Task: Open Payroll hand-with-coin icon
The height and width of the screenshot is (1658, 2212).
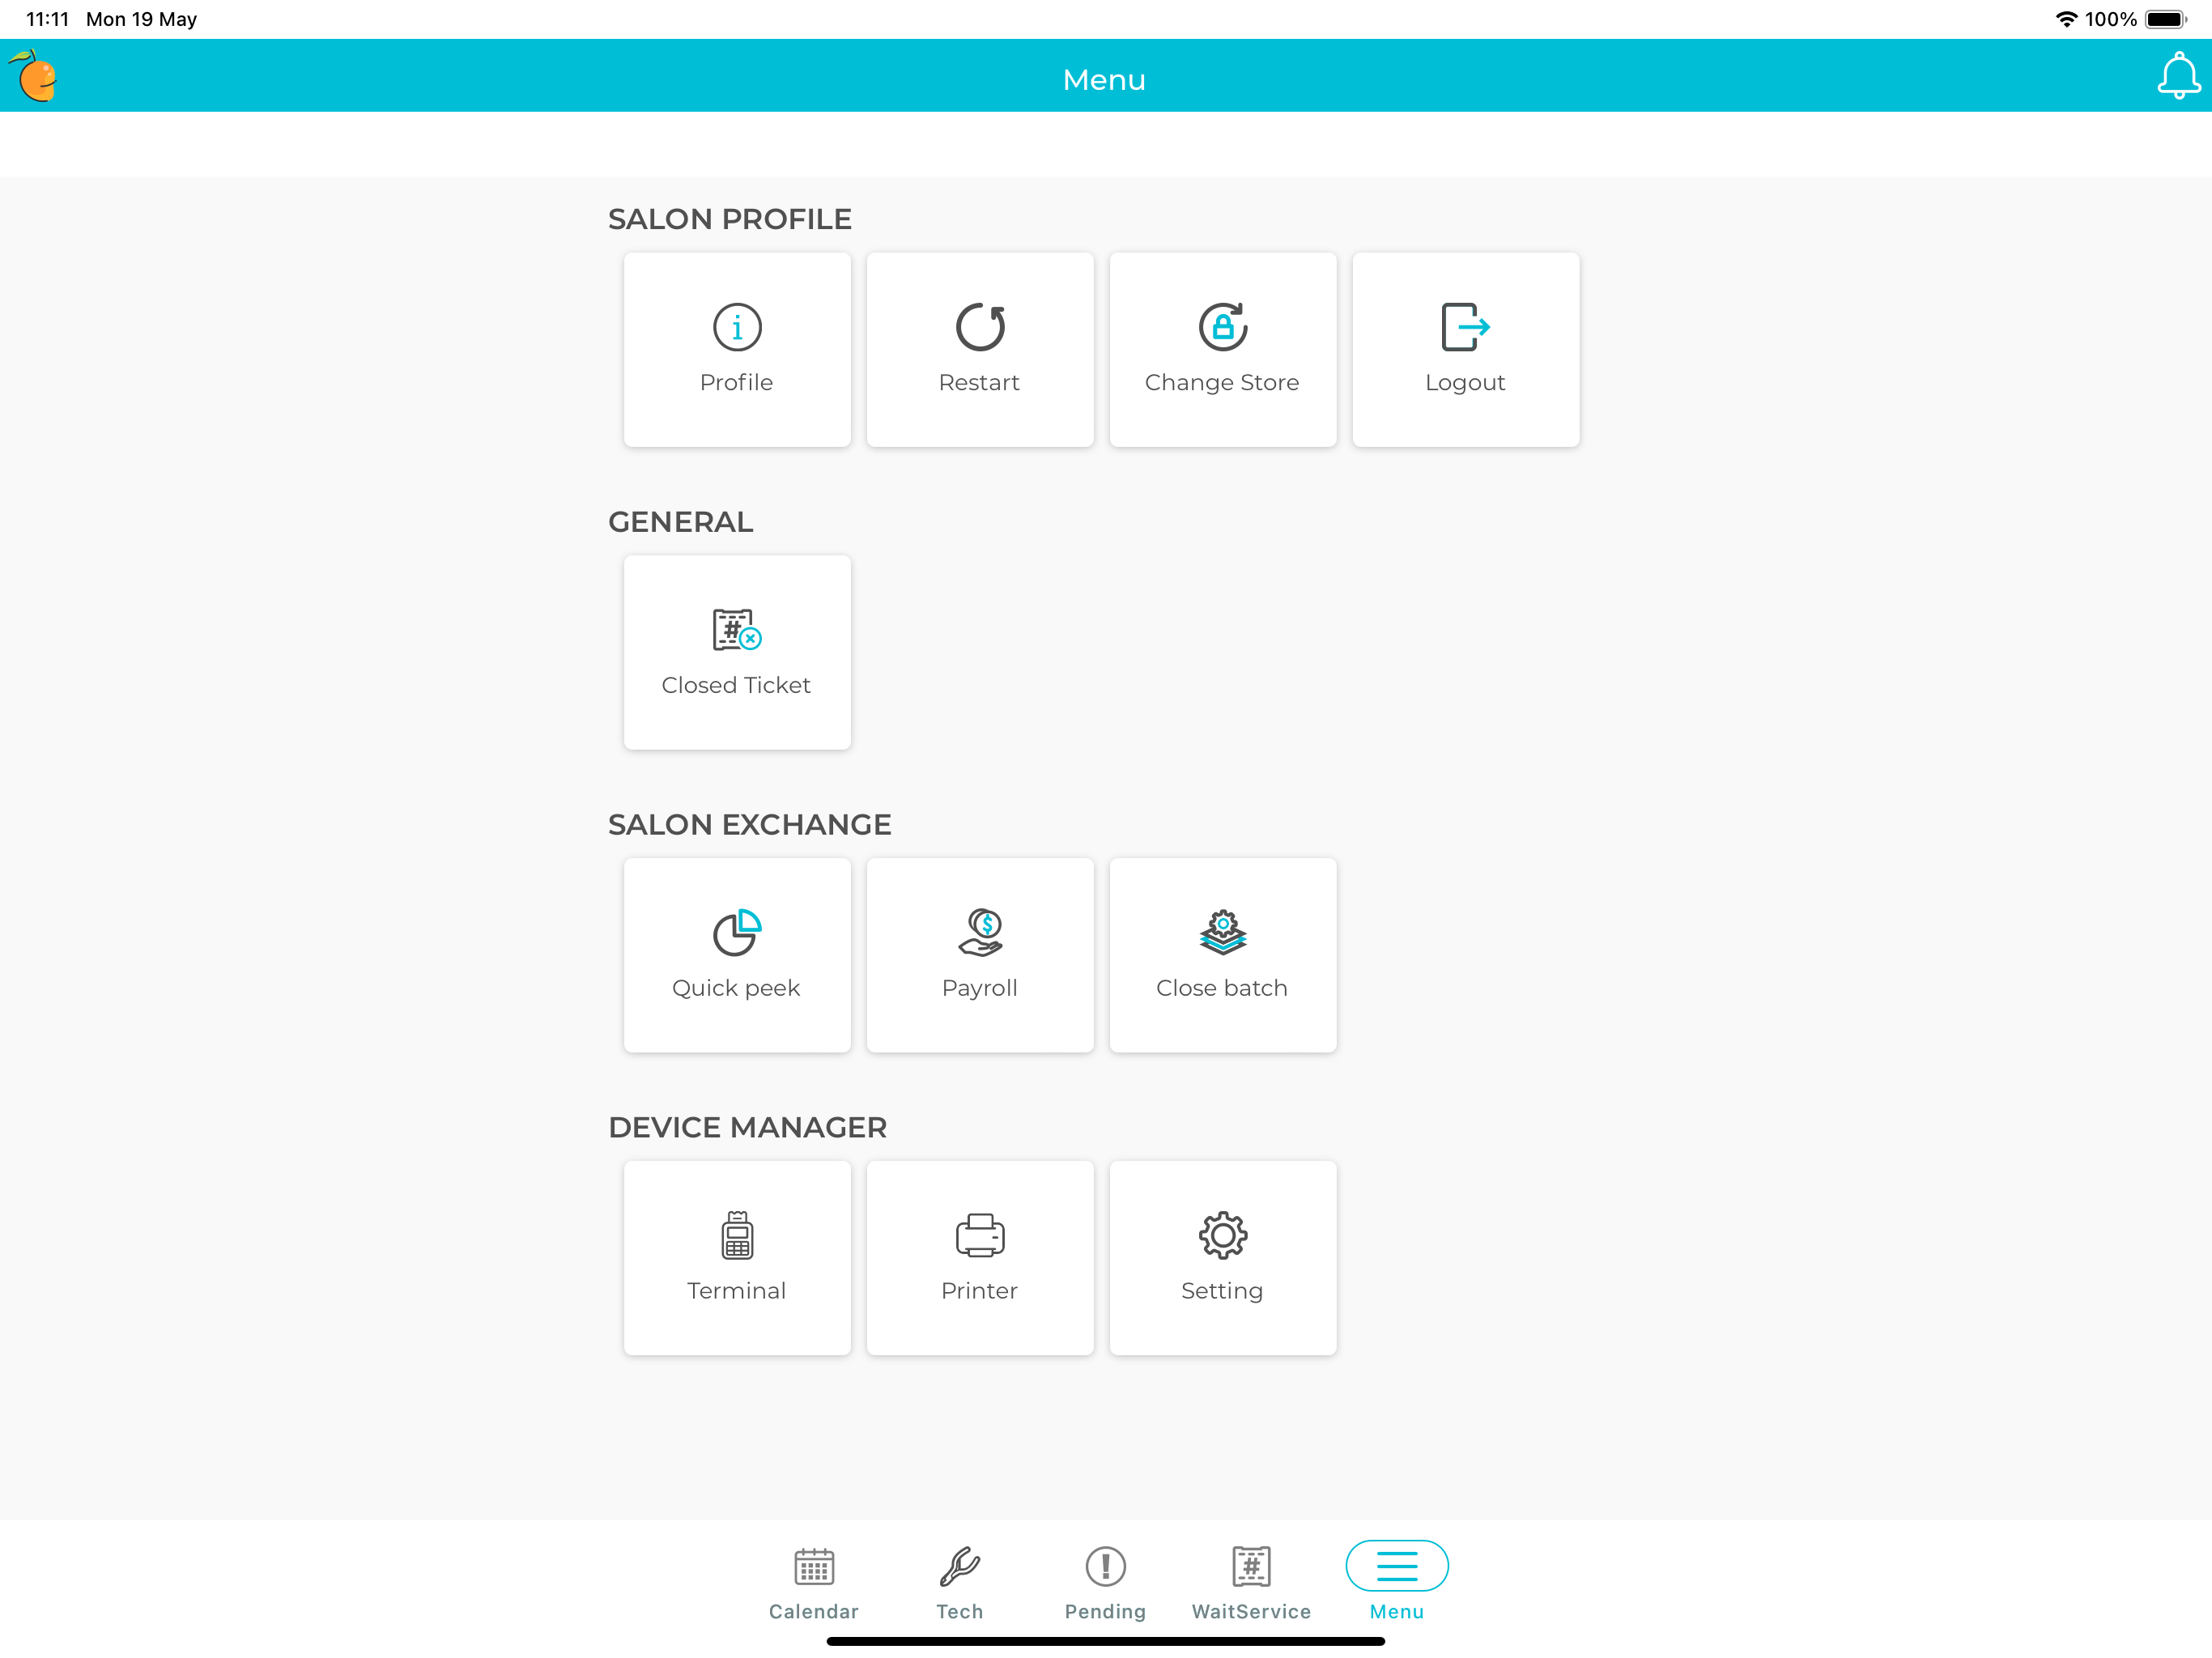Action: 980,933
